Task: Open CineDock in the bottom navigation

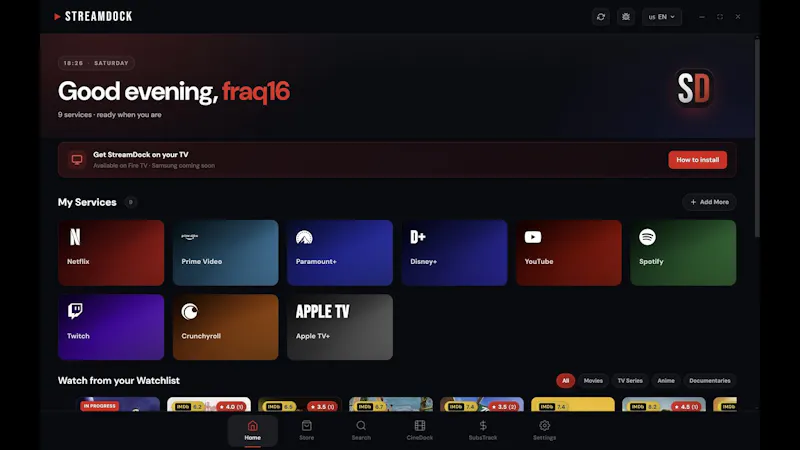Action: pos(420,431)
